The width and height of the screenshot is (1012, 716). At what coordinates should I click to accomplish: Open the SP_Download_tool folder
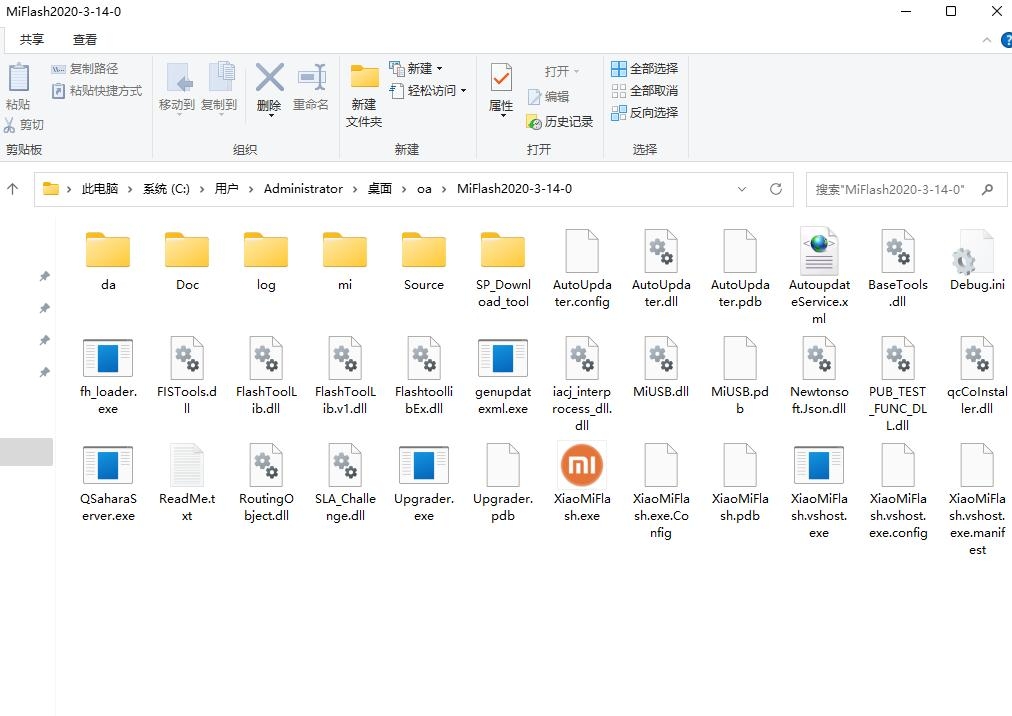pyautogui.click(x=502, y=252)
